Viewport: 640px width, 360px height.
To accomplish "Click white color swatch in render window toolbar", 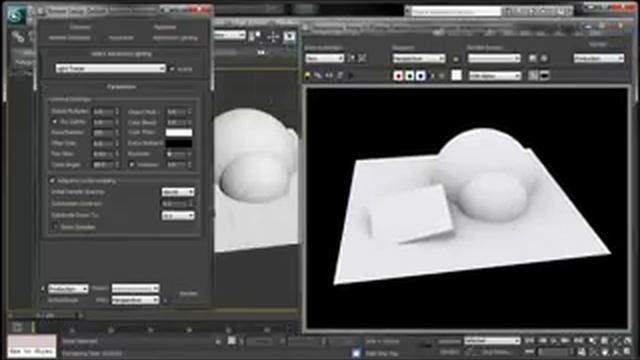I will 457,76.
